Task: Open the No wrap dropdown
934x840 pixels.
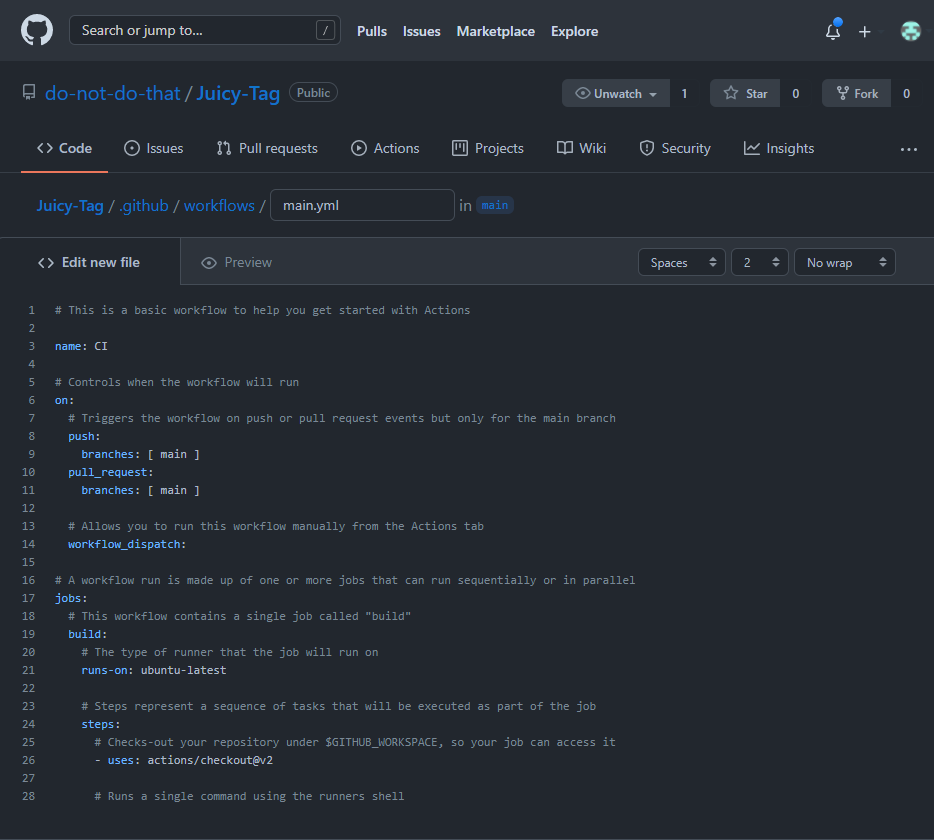Action: [x=845, y=262]
